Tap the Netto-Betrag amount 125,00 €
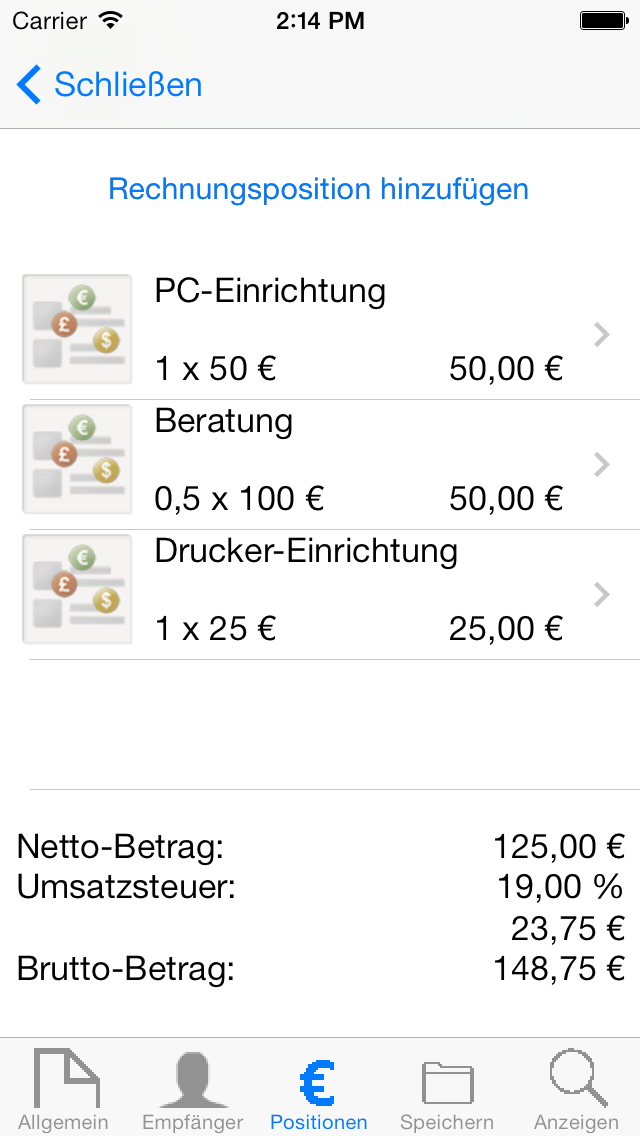The image size is (640, 1136). click(x=558, y=846)
